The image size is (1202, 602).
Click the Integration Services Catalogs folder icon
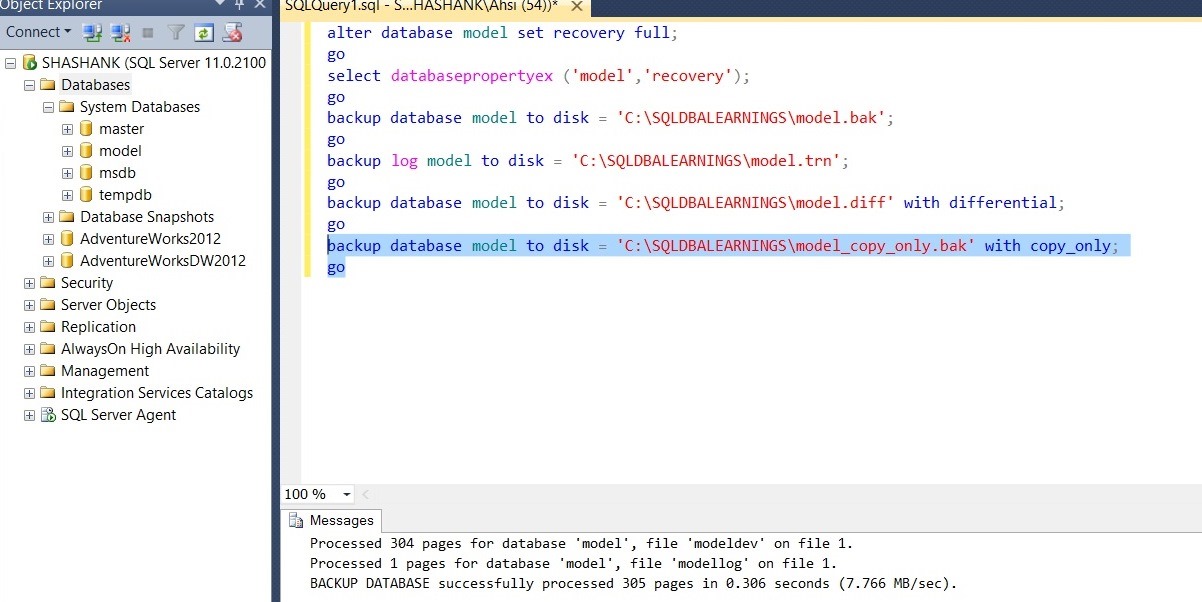coord(48,393)
